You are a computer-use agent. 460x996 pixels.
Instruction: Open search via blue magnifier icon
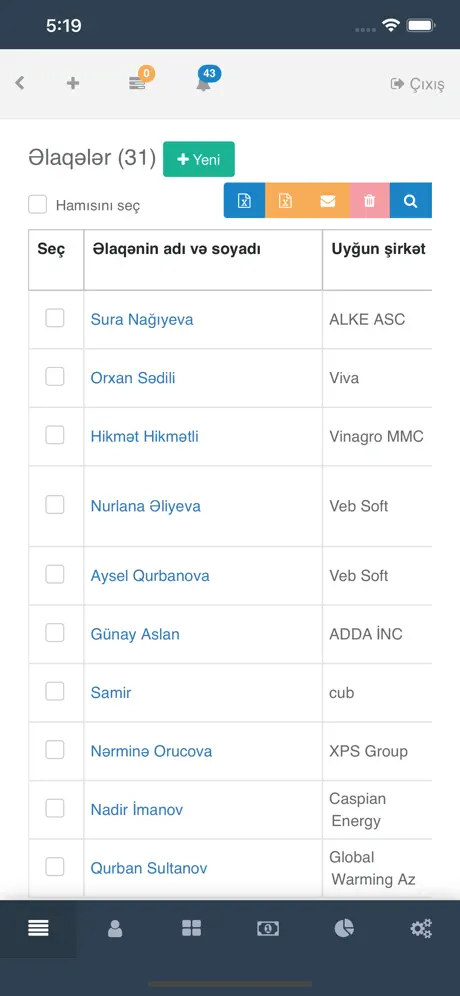[x=410, y=201]
